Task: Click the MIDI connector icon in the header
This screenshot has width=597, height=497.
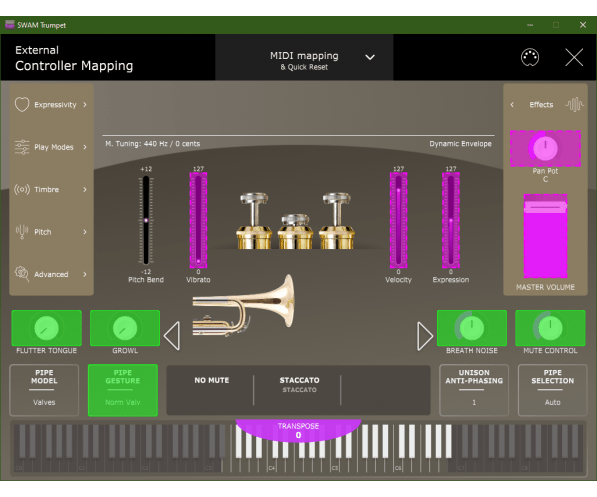Action: tap(530, 58)
